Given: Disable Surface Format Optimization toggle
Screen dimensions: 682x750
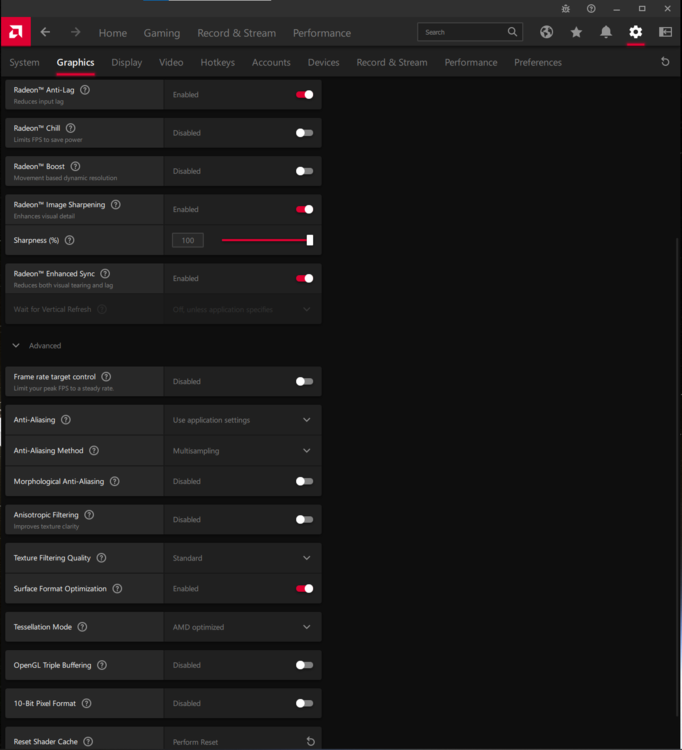Looking at the screenshot, I should tap(305, 588).
